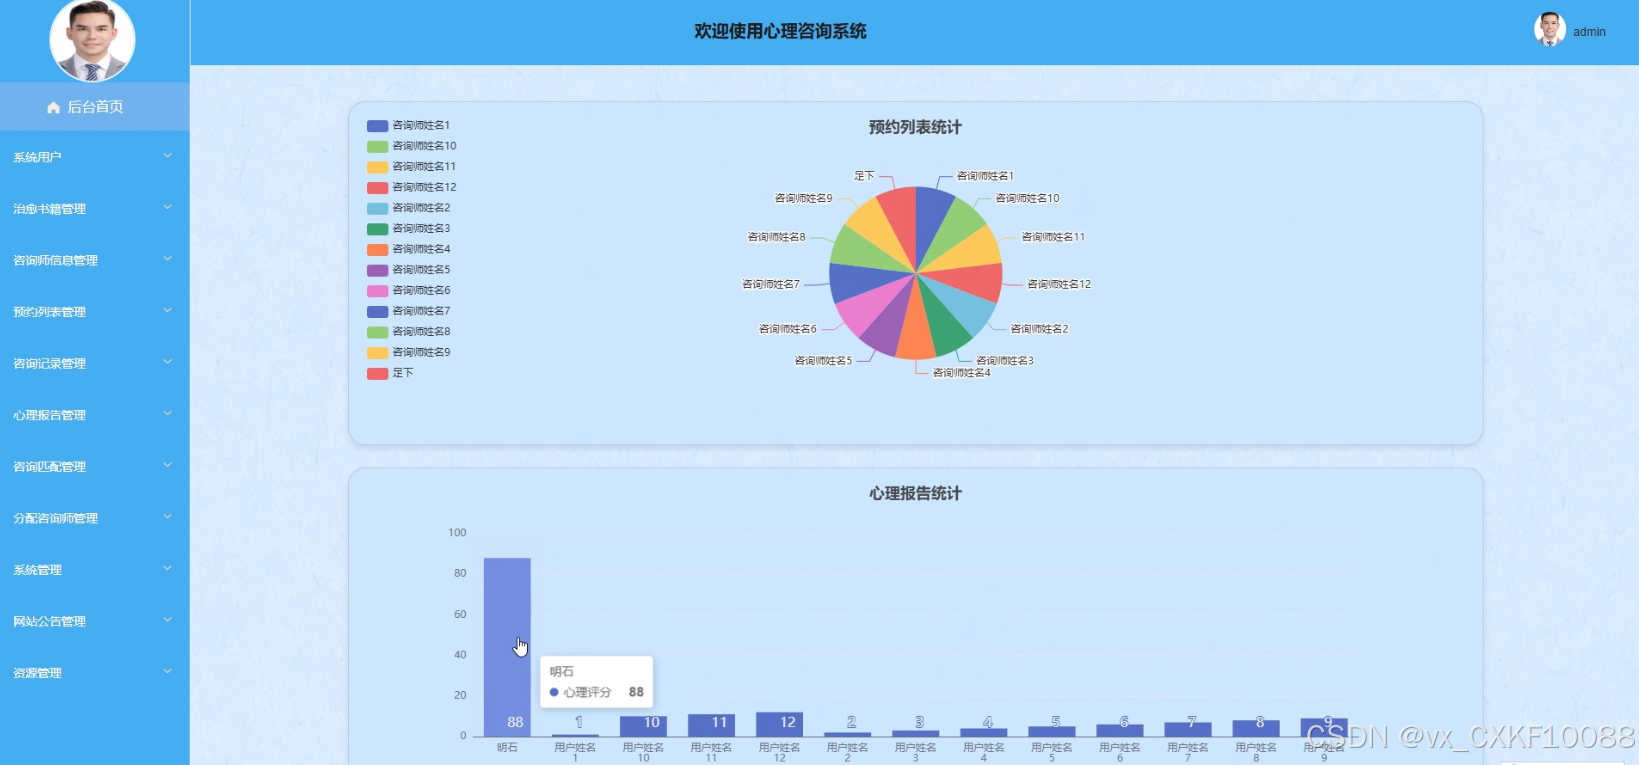The height and width of the screenshot is (765, 1639).
Task: Open the 分配咨询师管理 menu label
Action: (55, 518)
